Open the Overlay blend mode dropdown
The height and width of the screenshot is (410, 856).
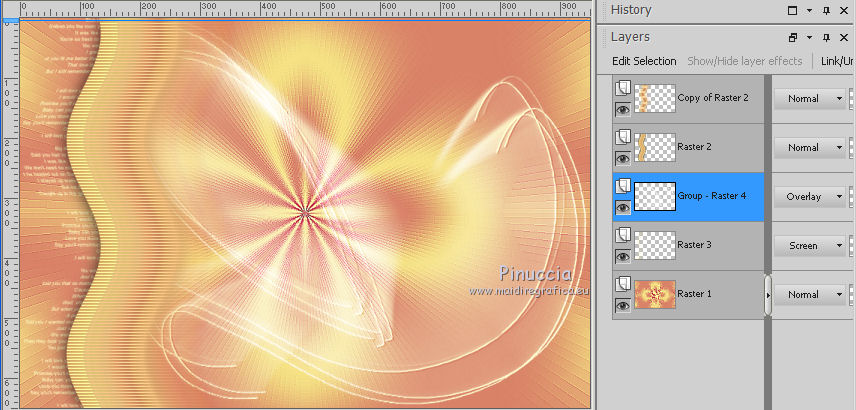tap(810, 197)
